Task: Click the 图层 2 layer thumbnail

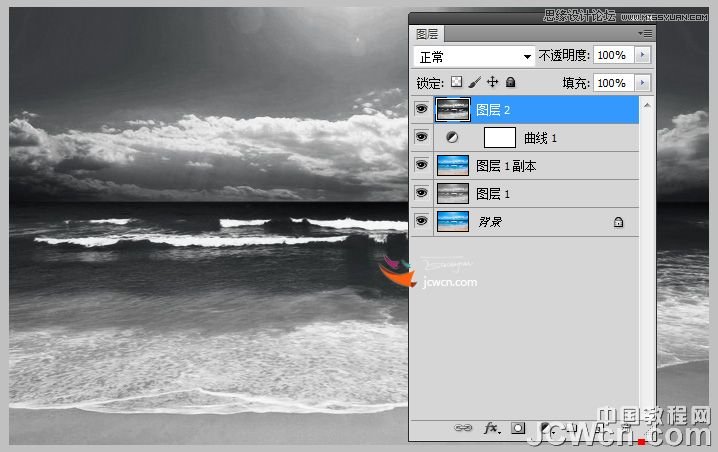Action: tap(452, 109)
